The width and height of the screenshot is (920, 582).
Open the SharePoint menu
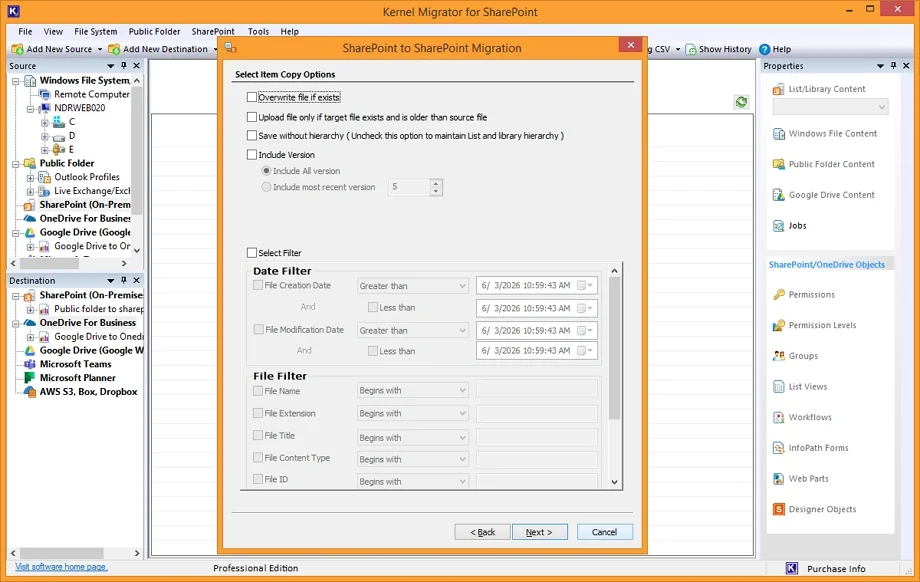213,32
